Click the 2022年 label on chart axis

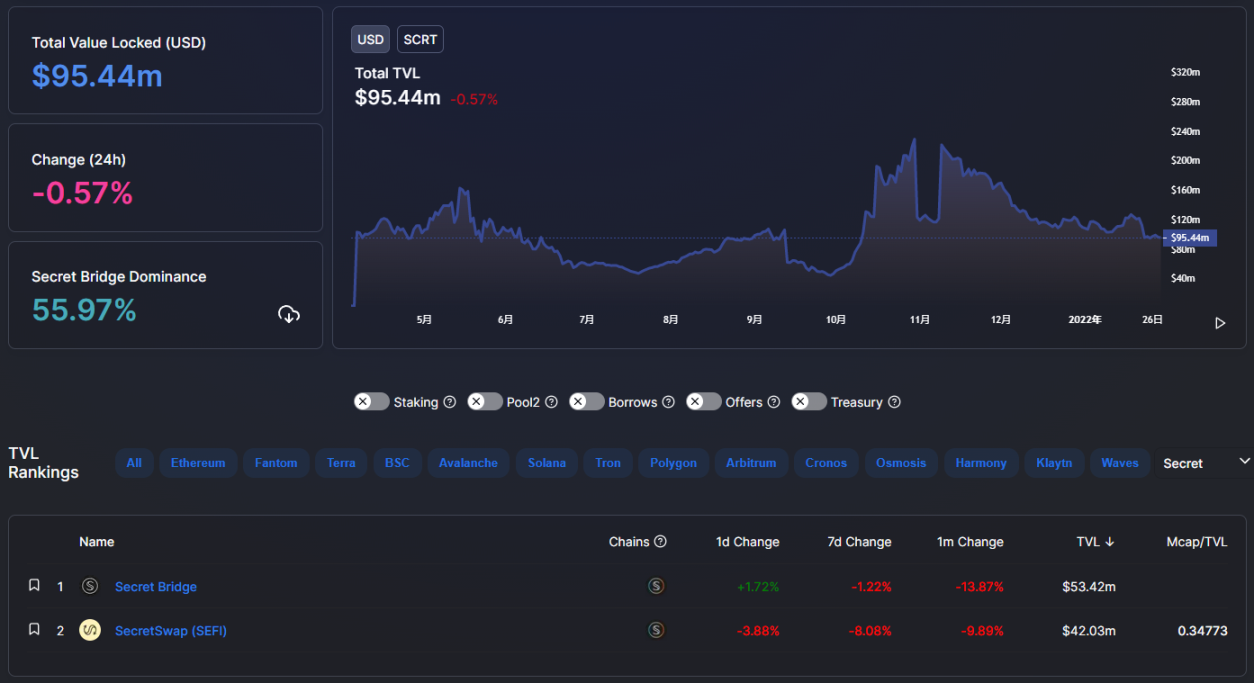(x=1085, y=320)
